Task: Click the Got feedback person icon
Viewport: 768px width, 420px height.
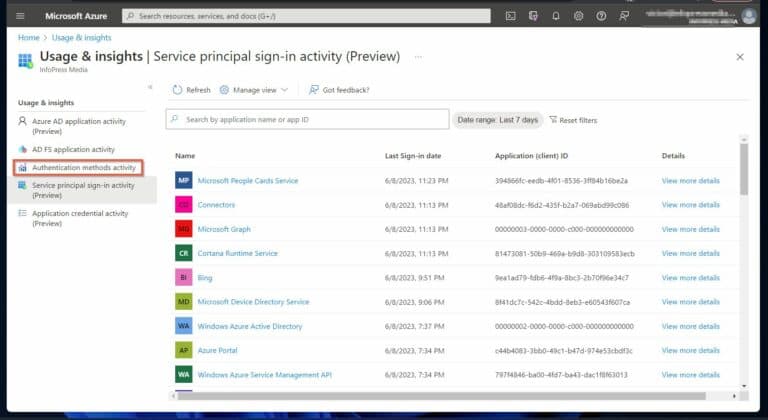Action: pyautogui.click(x=313, y=90)
